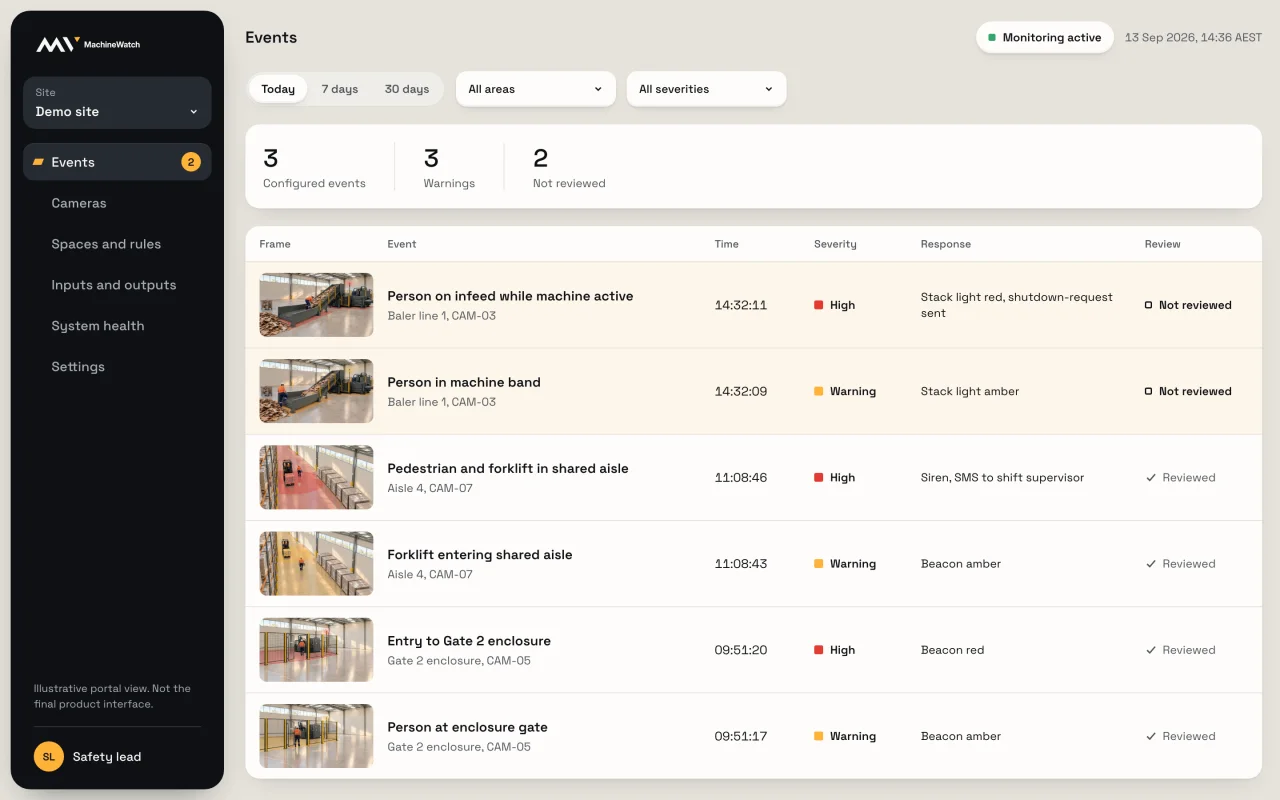Click the Reviewed checkmark for Entry to Gate 2 enclosure
1280x800 pixels.
coord(1151,650)
